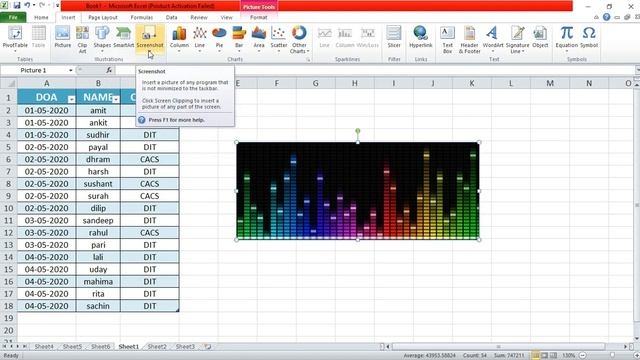Screen dimensions: 640x360
Task: Select row header 15
Action: [8, 269]
